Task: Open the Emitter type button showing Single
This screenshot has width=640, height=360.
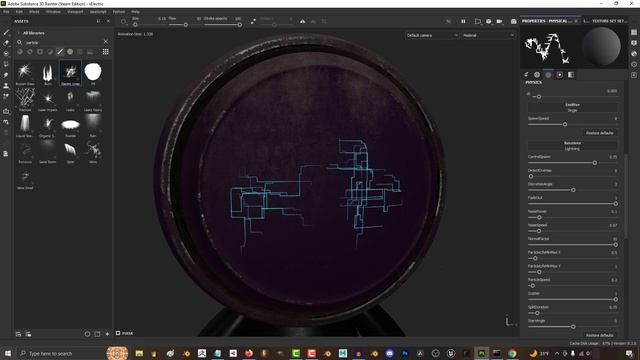Action: pyautogui.click(x=572, y=107)
